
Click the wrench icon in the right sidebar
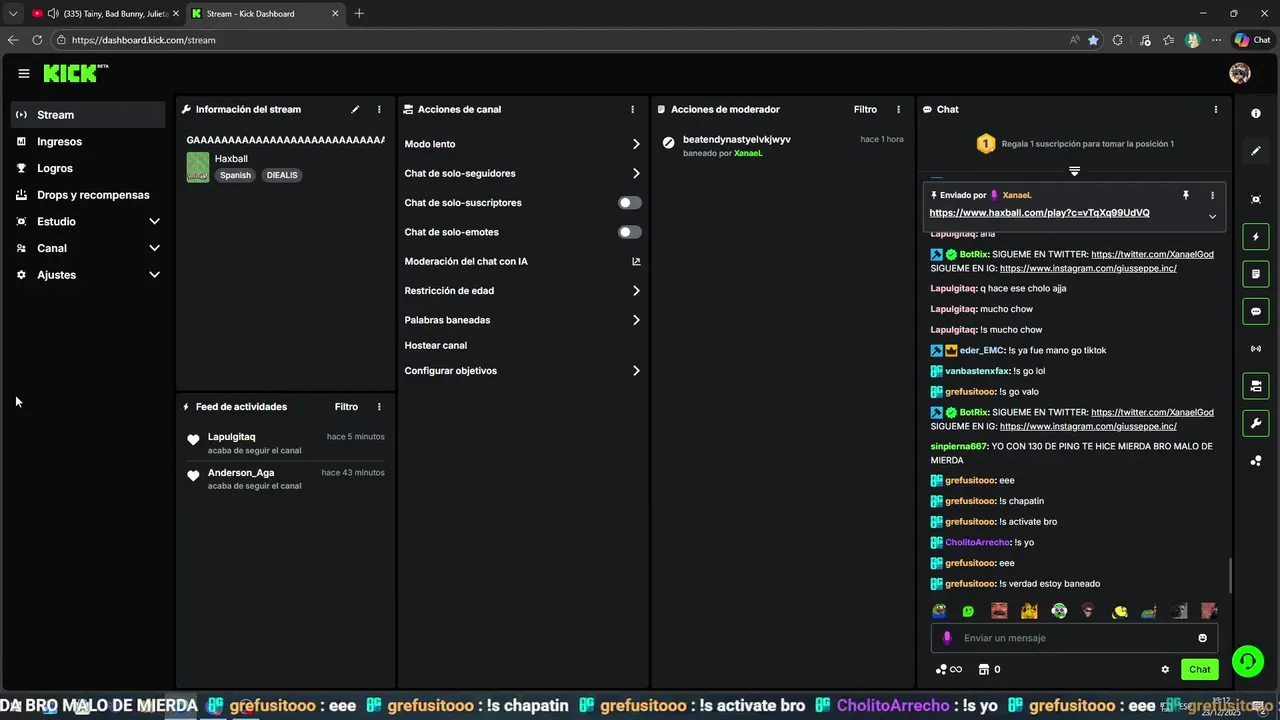[1256, 423]
